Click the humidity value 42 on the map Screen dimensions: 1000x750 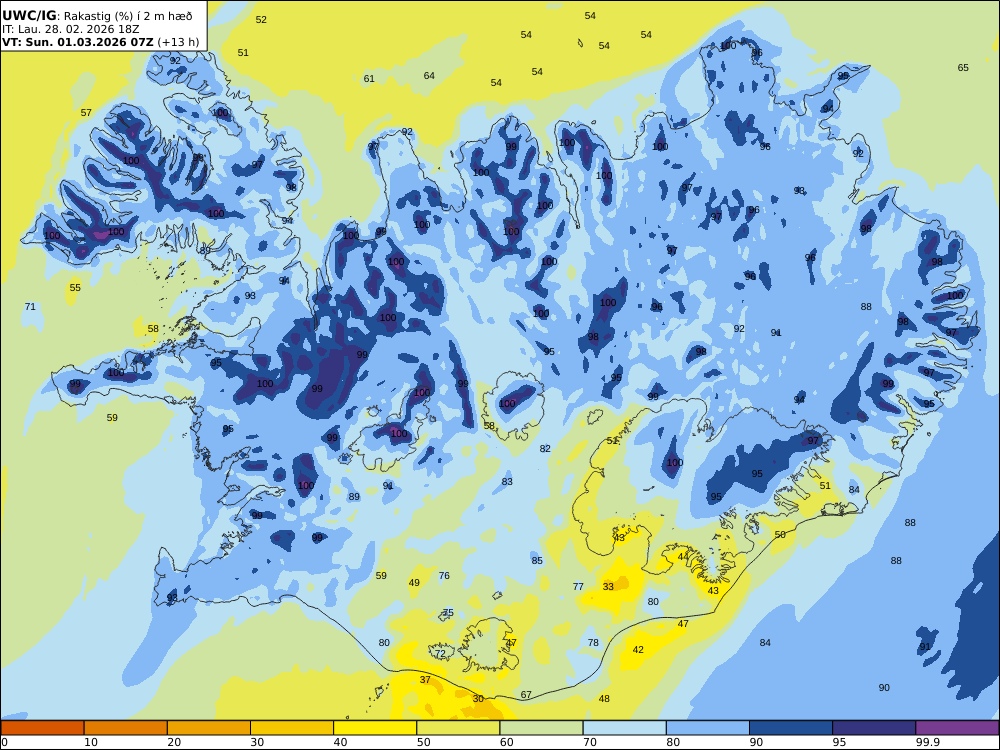point(638,650)
